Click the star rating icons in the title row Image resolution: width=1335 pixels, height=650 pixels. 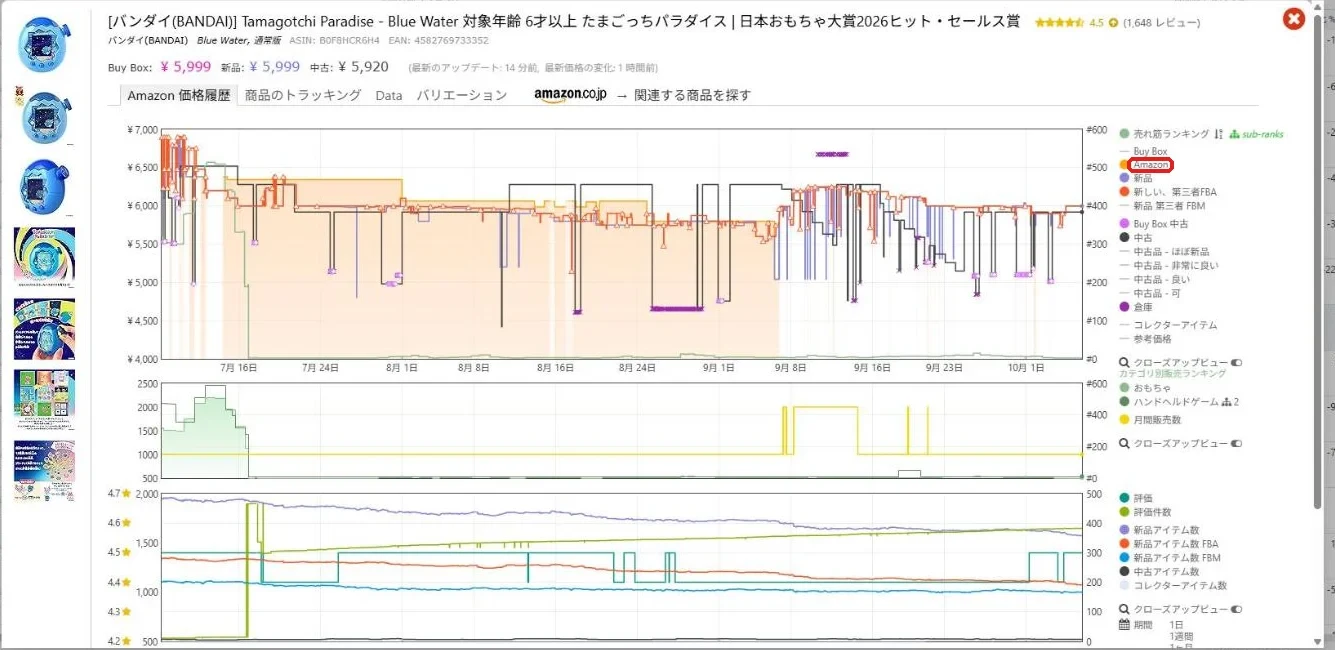1059,22
